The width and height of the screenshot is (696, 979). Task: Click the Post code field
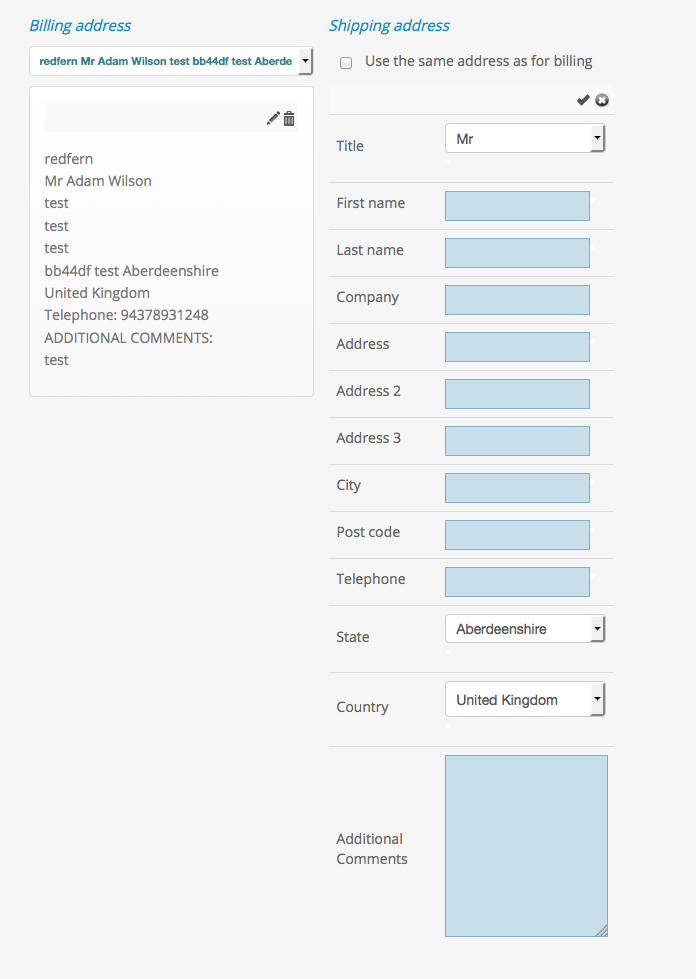point(517,535)
